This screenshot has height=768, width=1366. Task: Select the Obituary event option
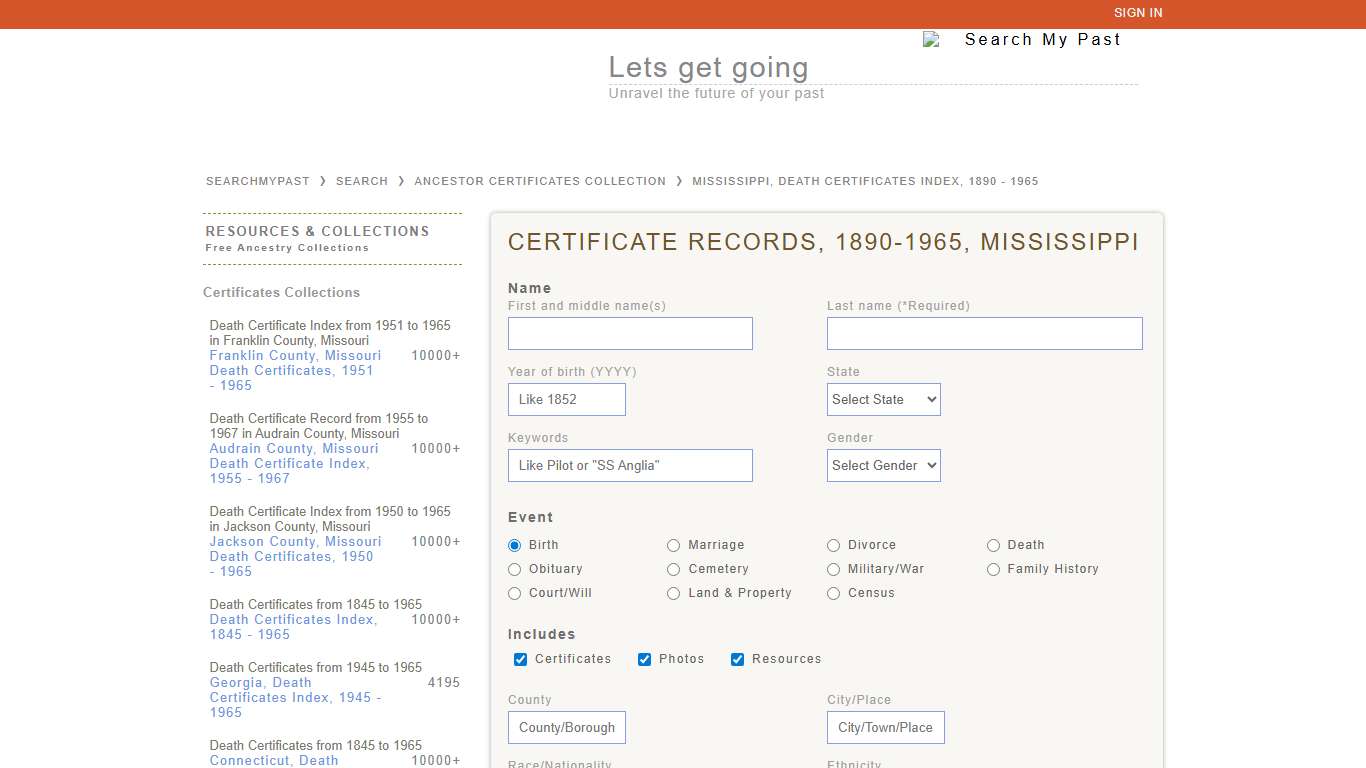[x=514, y=569]
